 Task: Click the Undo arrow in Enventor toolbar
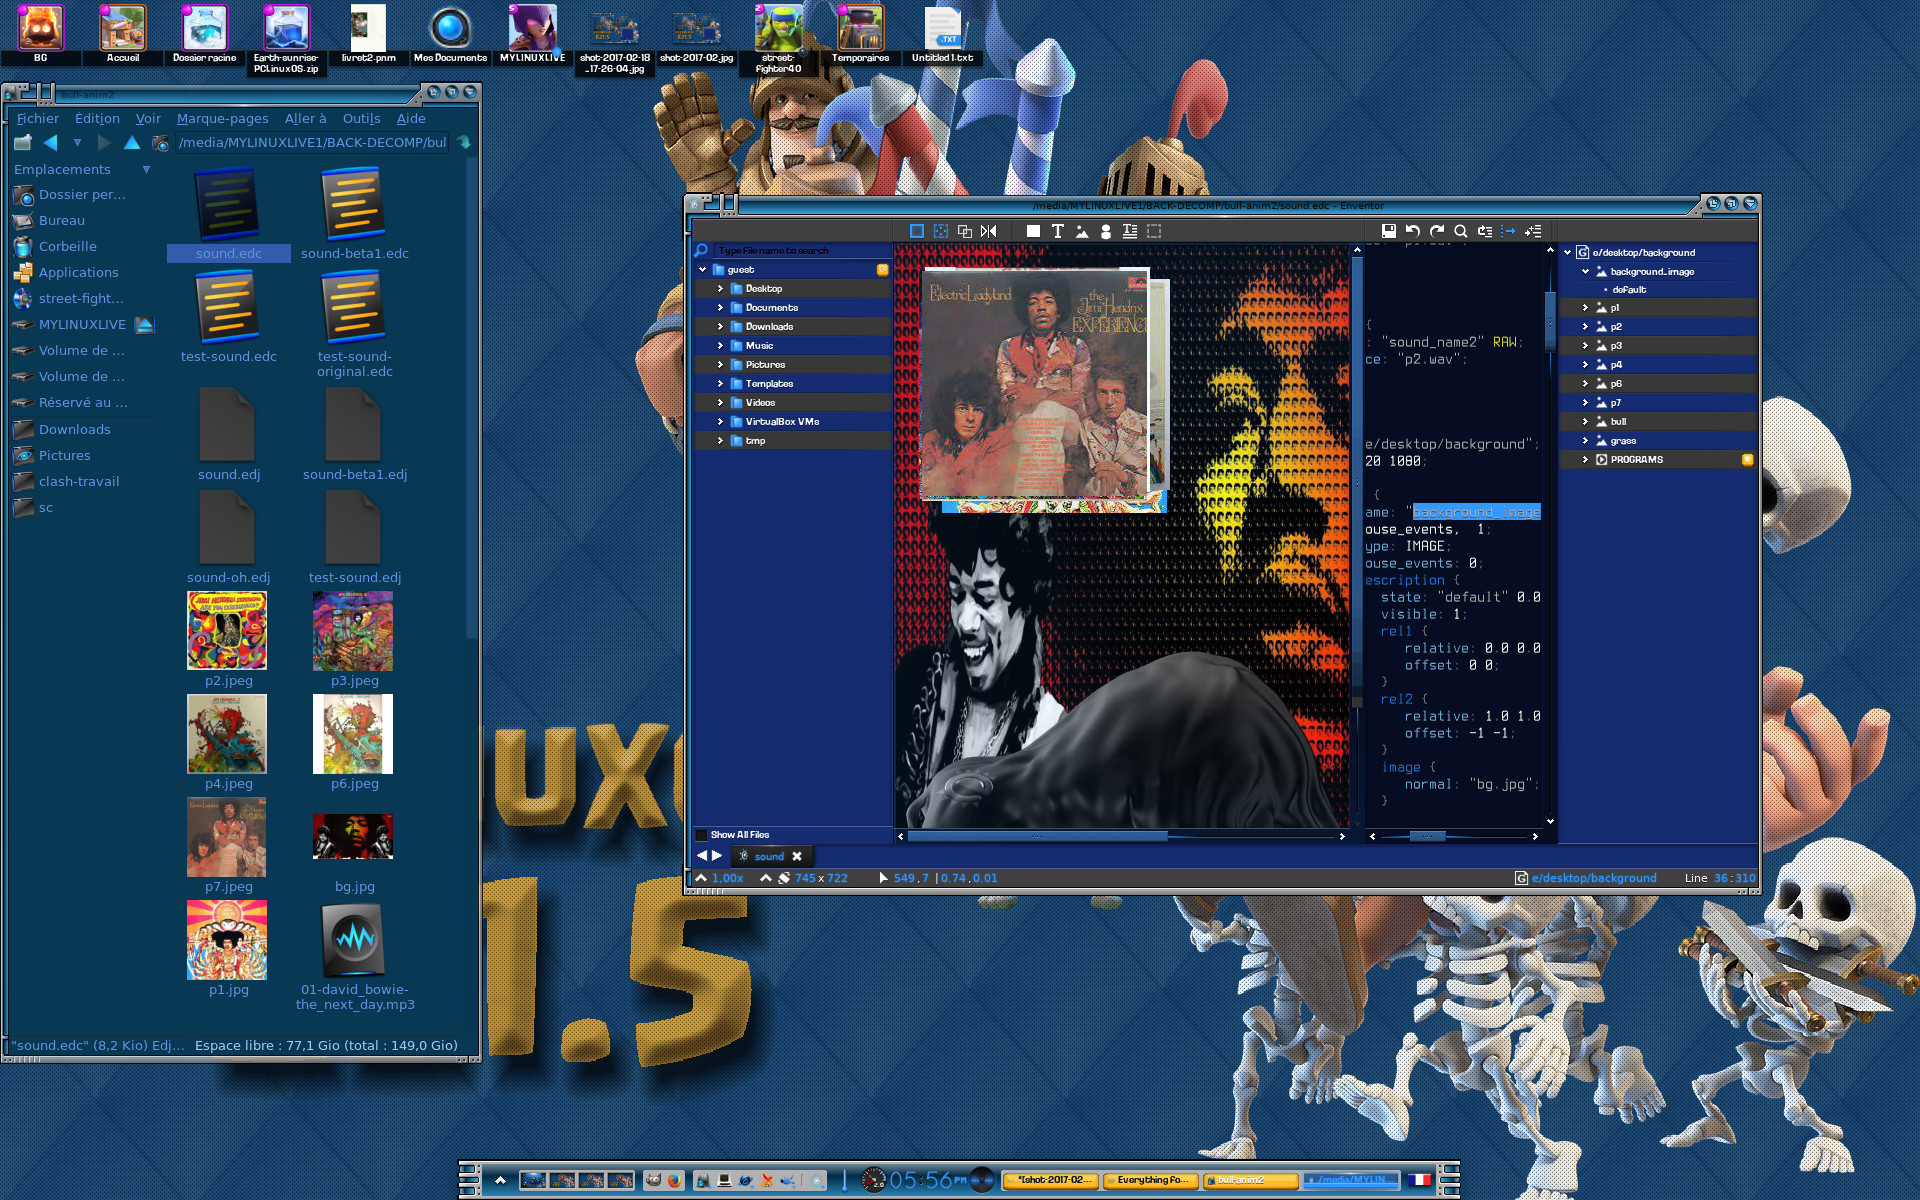(x=1412, y=231)
